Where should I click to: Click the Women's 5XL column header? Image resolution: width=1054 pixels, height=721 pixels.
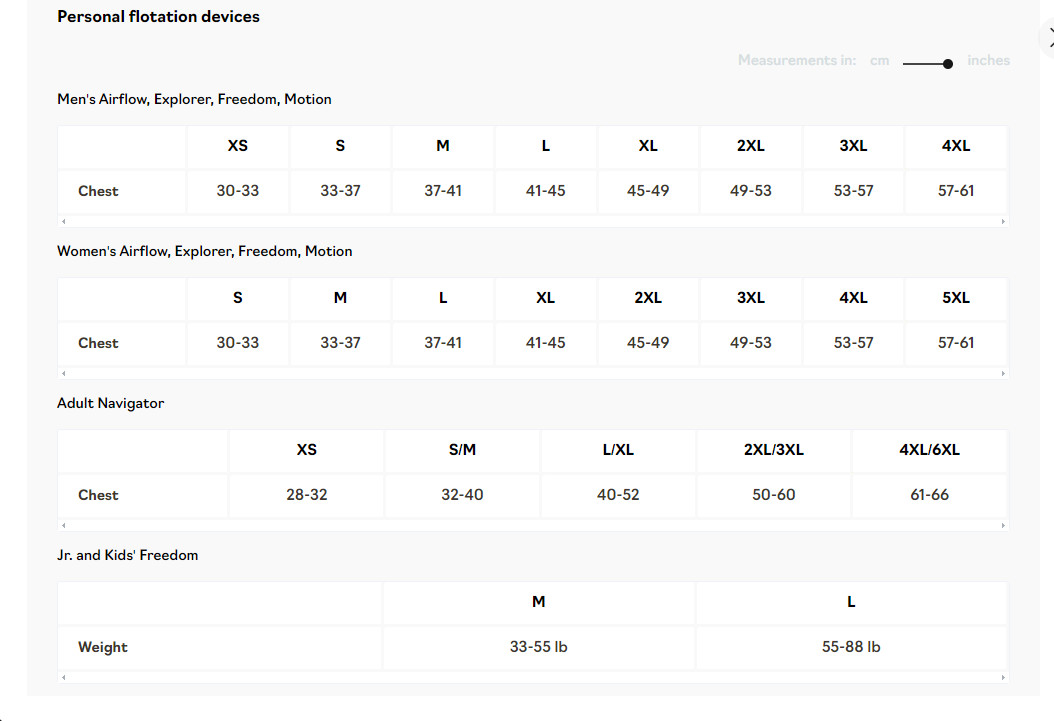coord(956,298)
